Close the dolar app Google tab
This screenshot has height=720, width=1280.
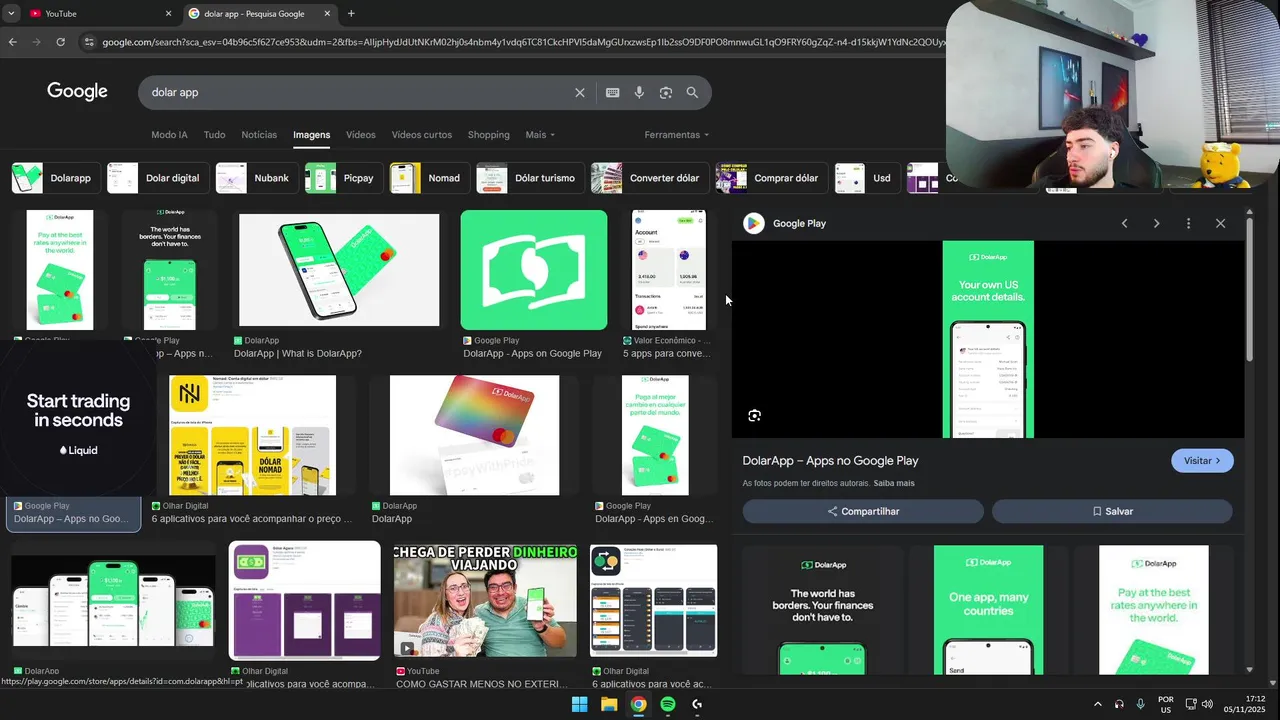[x=327, y=13]
